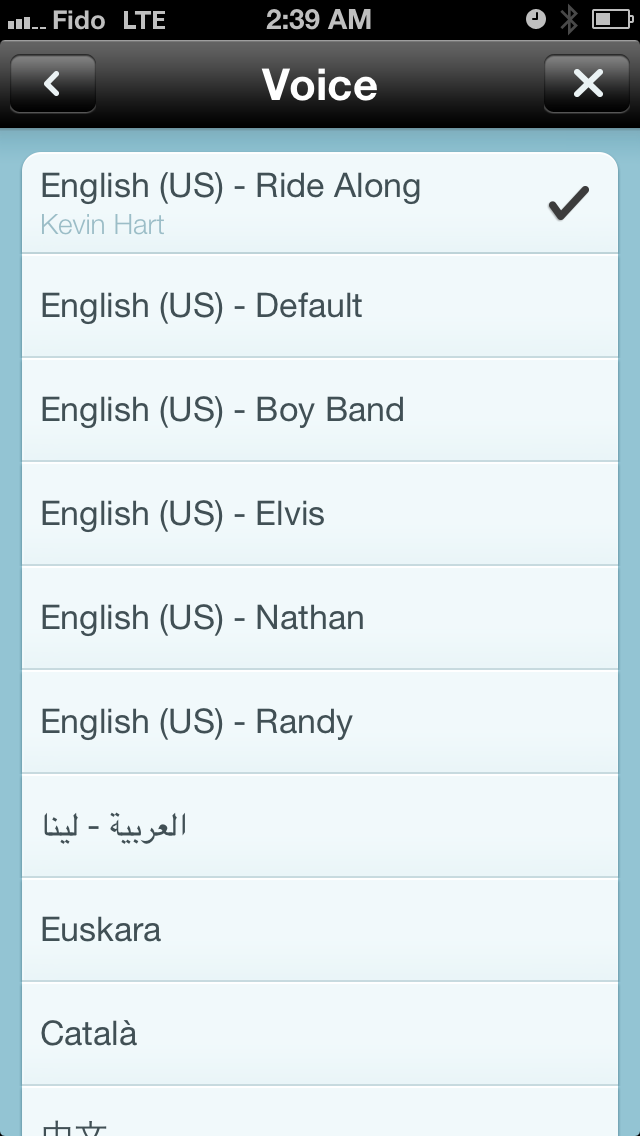
Task: Tap the checkmark beside Ride Along
Action: pyautogui.click(x=566, y=201)
